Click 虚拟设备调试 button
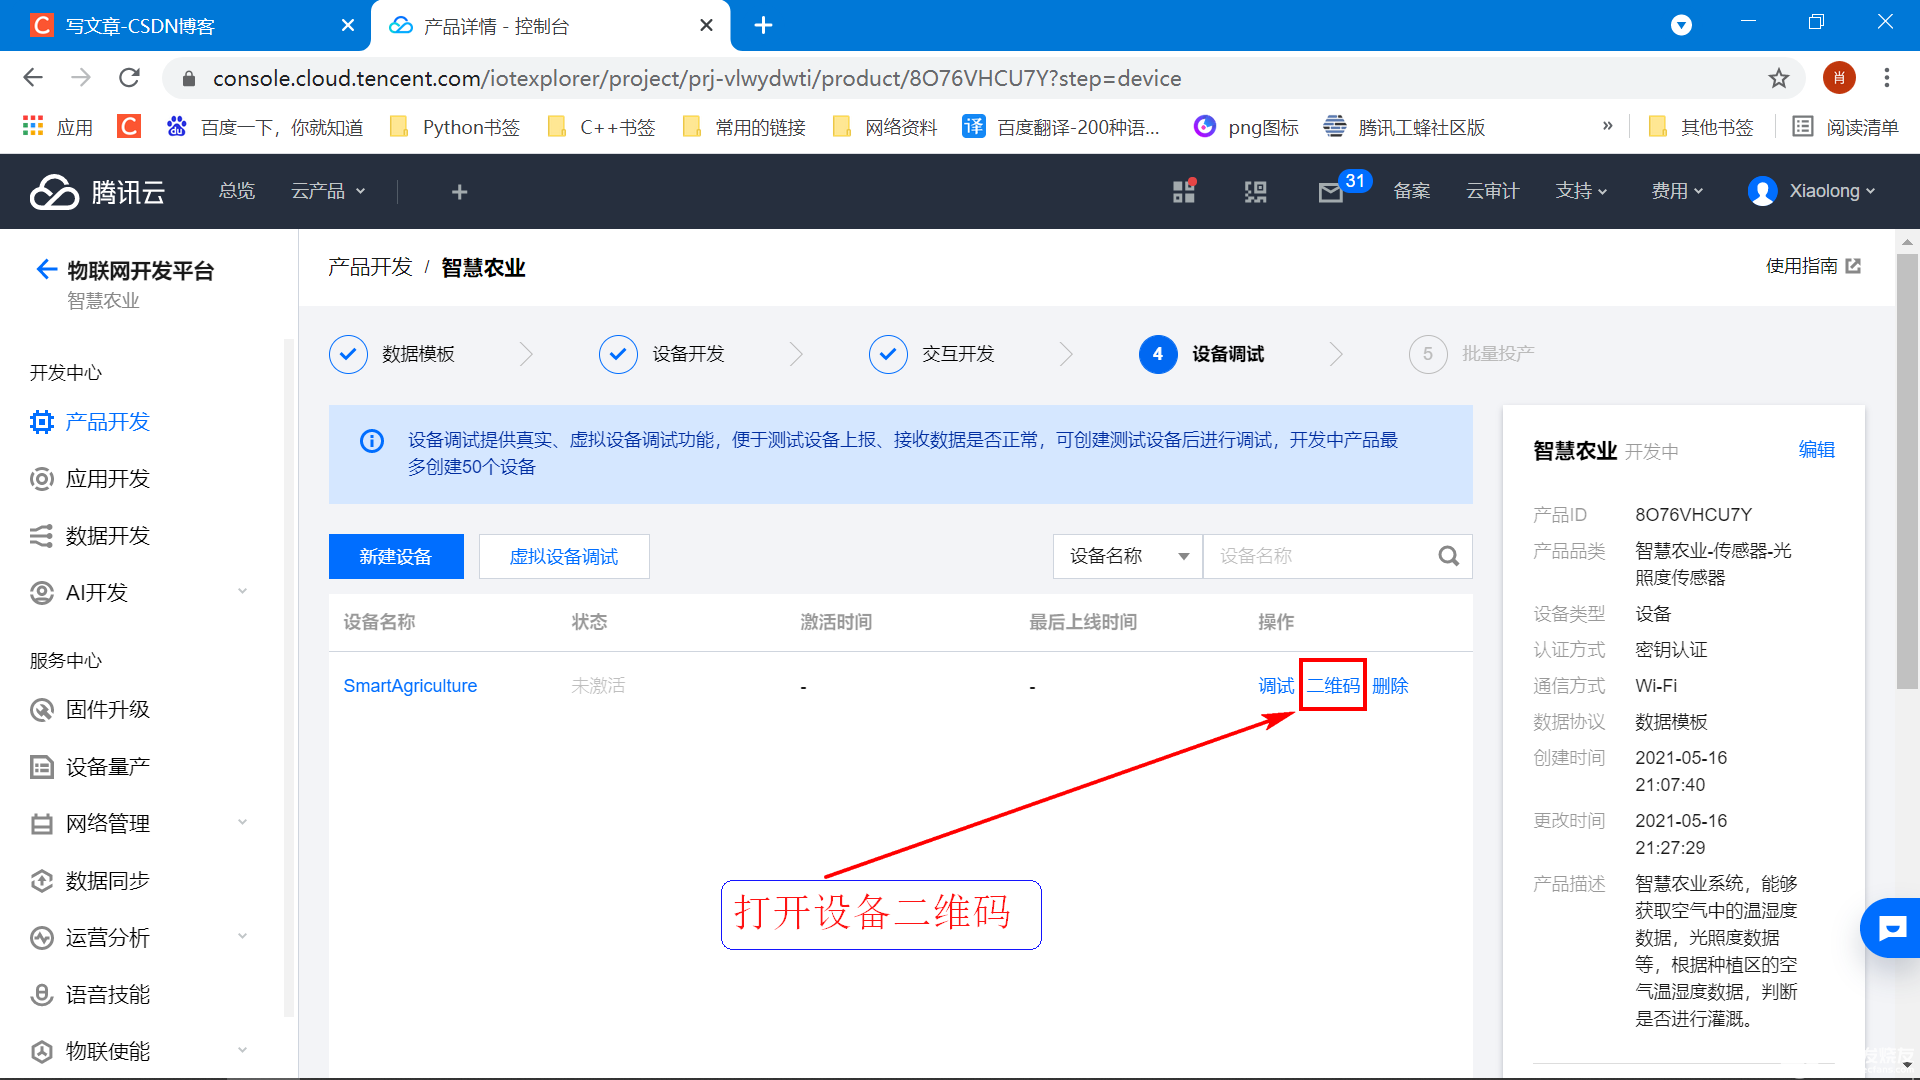 coord(564,556)
